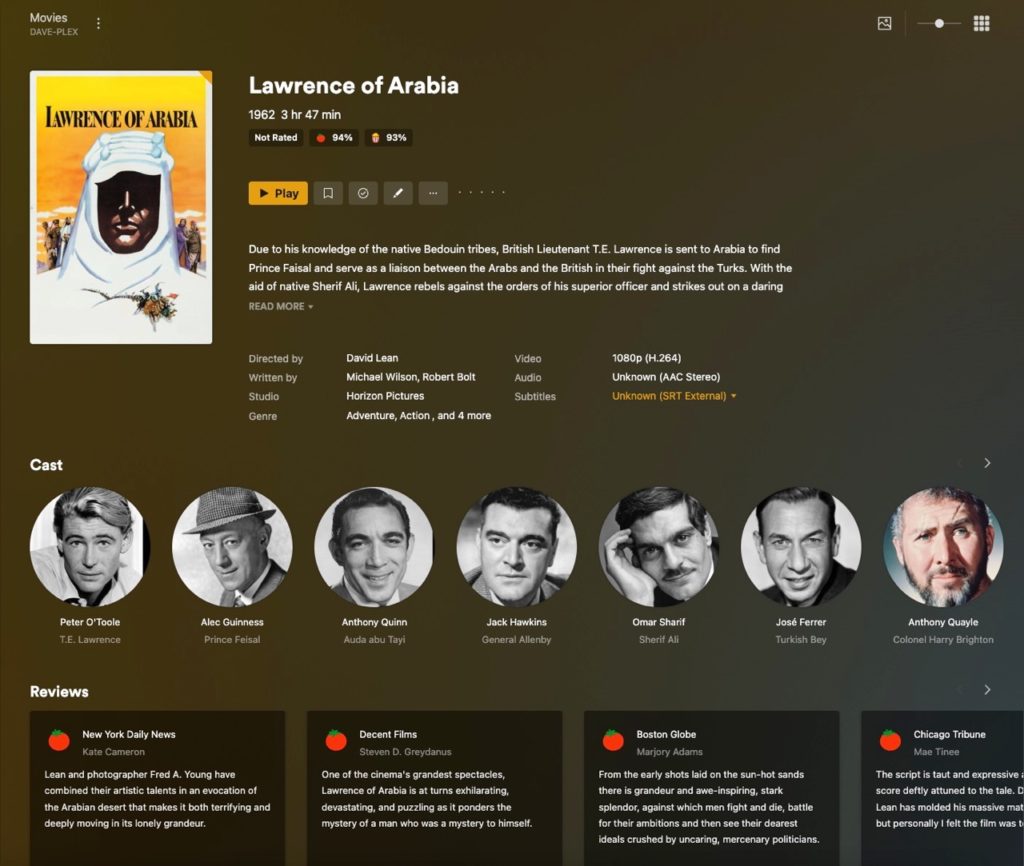This screenshot has height=866, width=1024.
Task: Click the yellow Play button
Action: 278,193
